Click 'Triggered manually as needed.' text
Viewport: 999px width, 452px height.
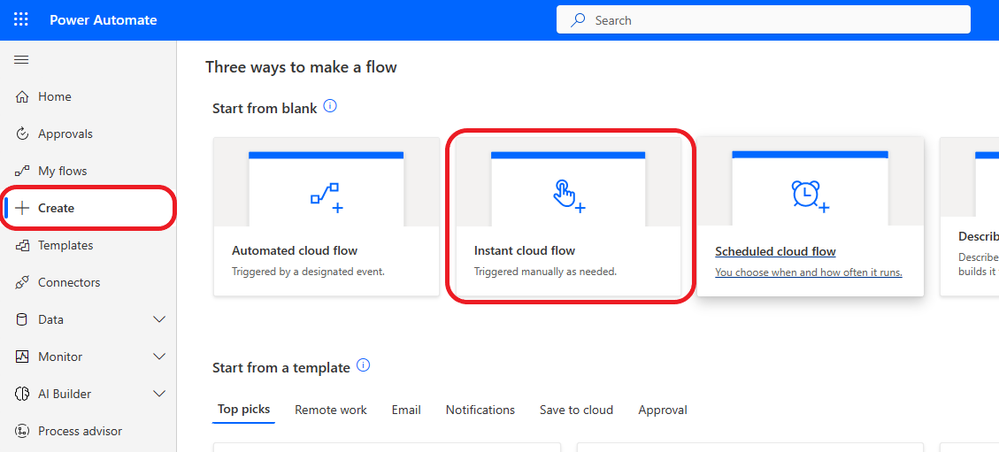pyautogui.click(x=545, y=272)
